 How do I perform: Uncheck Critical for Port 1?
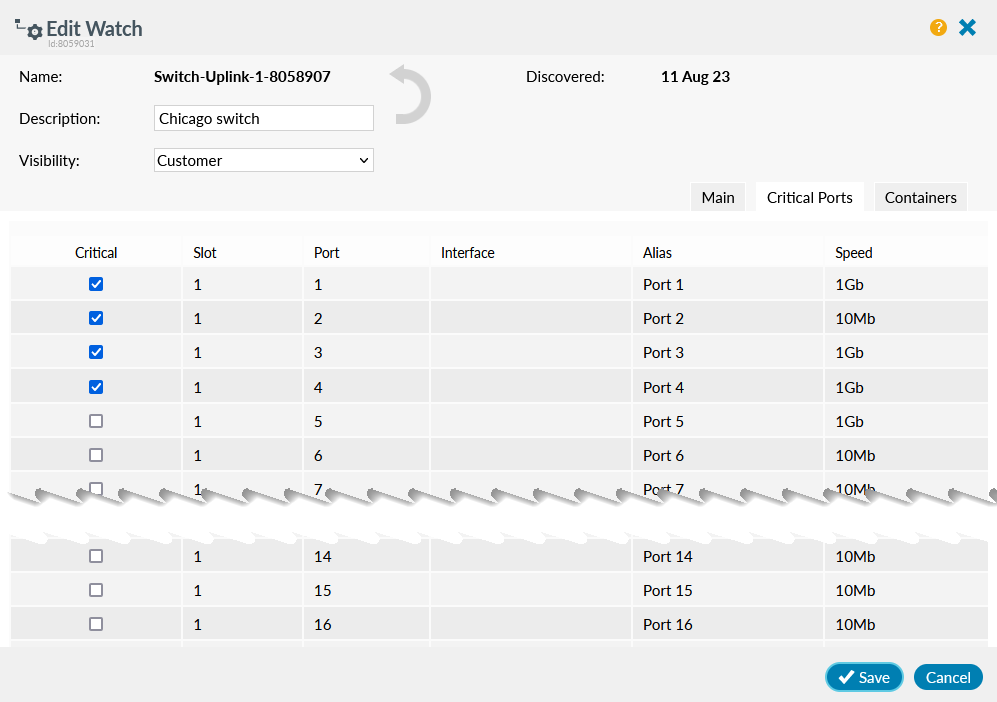click(x=96, y=284)
